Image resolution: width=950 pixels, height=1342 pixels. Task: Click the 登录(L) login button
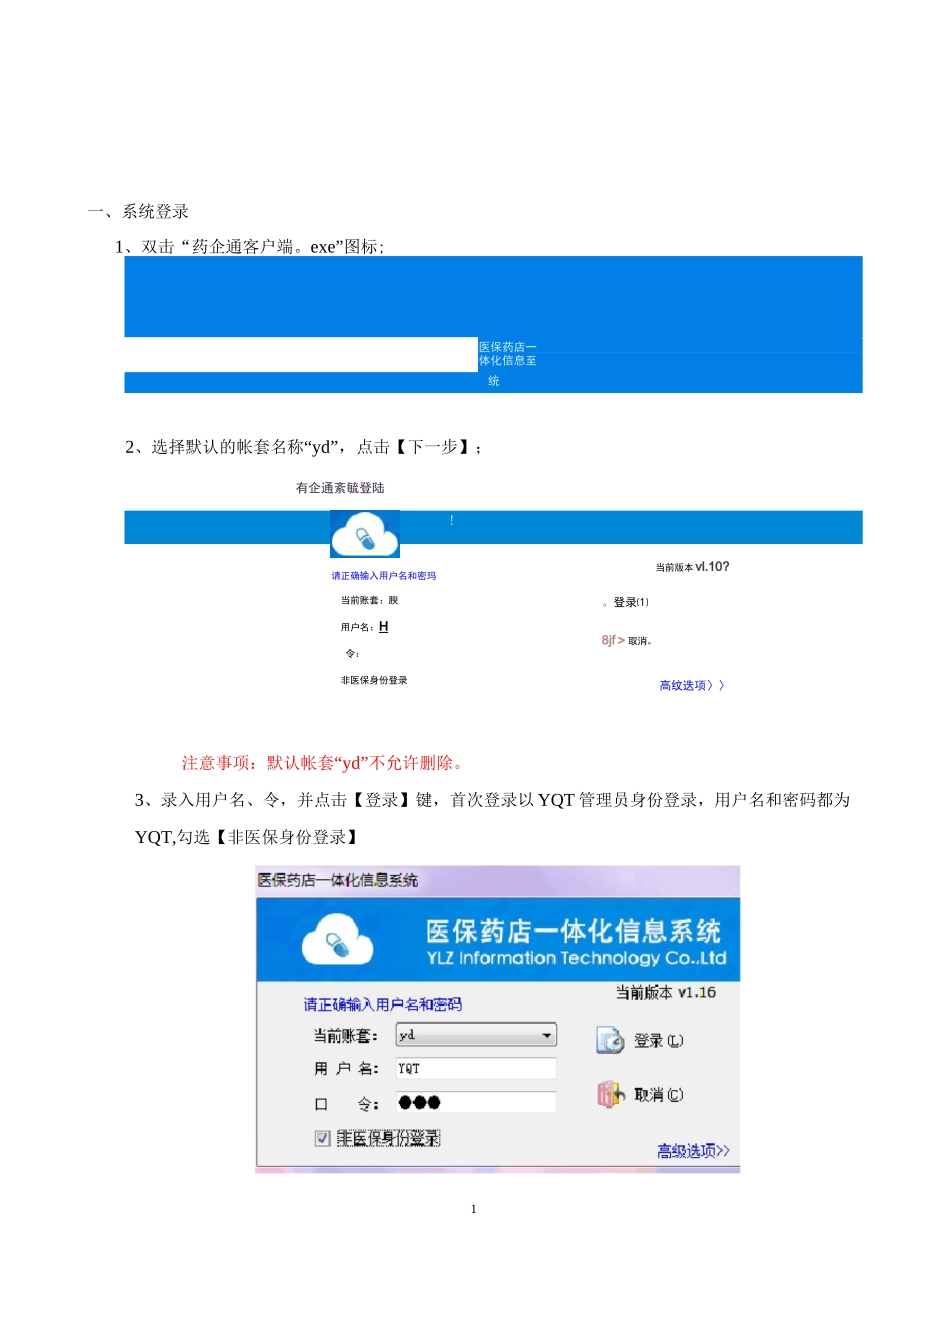click(x=640, y=1041)
